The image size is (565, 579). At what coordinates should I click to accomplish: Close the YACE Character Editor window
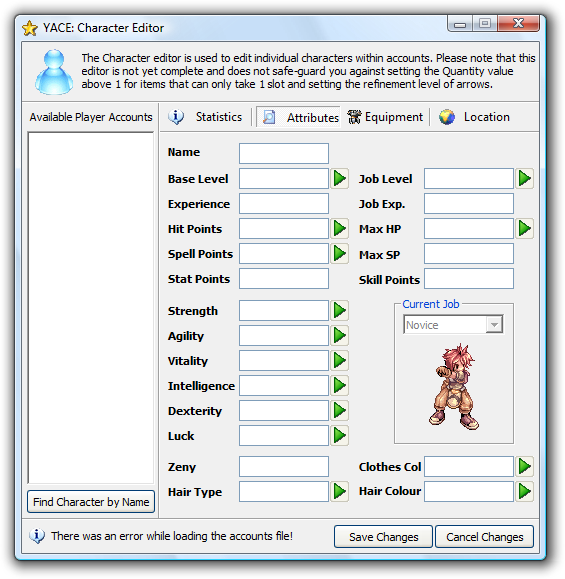(x=518, y=23)
